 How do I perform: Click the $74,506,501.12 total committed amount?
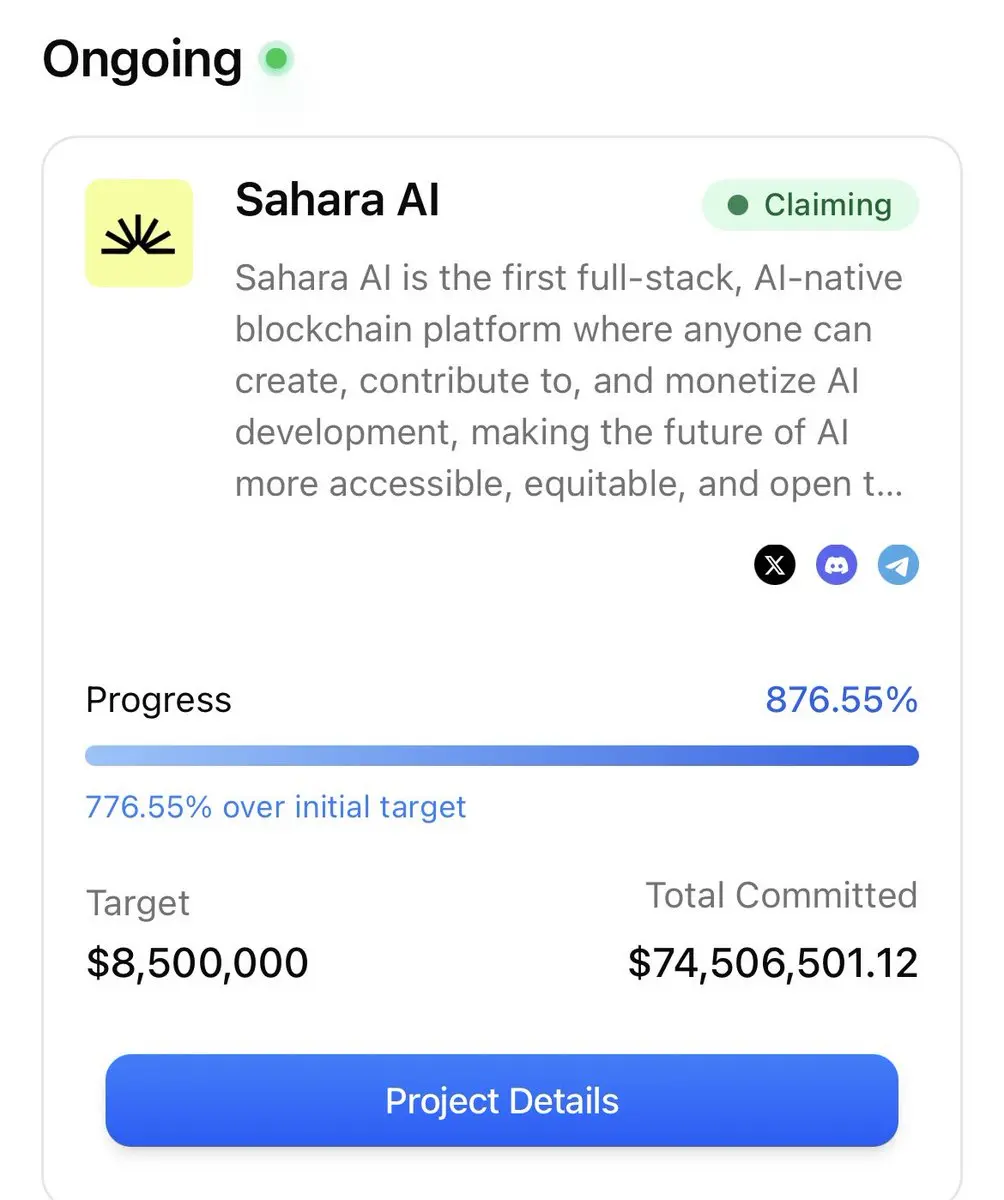pyautogui.click(x=773, y=963)
